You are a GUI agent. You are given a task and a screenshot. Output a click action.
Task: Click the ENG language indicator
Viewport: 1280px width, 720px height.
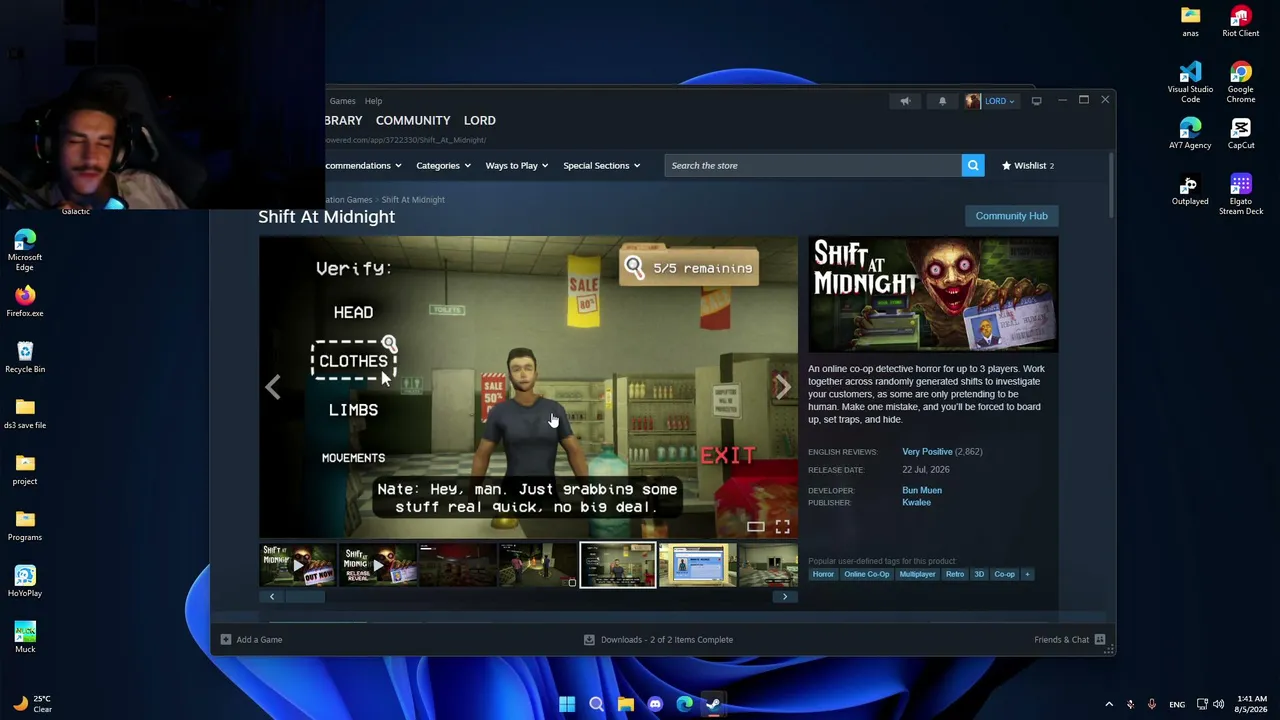click(x=1177, y=704)
